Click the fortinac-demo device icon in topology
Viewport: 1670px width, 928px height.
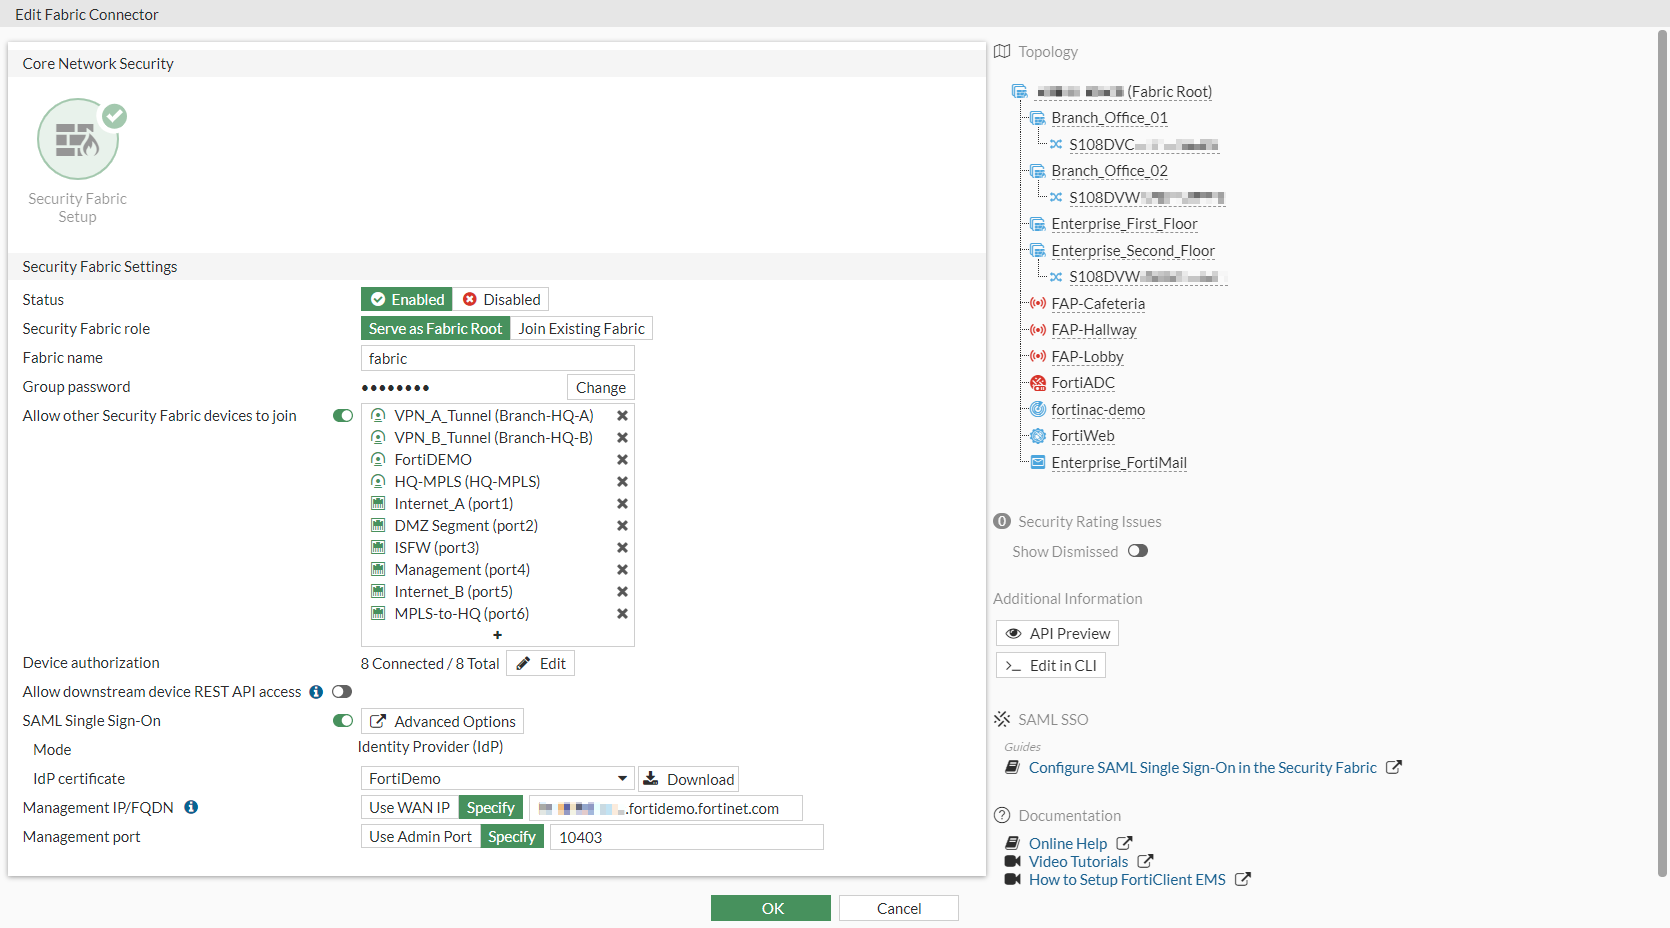(1038, 409)
